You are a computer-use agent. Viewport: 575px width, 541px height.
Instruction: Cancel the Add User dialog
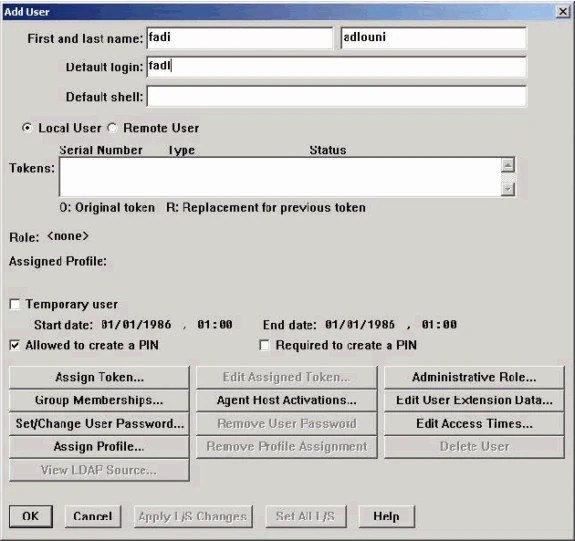(x=93, y=516)
